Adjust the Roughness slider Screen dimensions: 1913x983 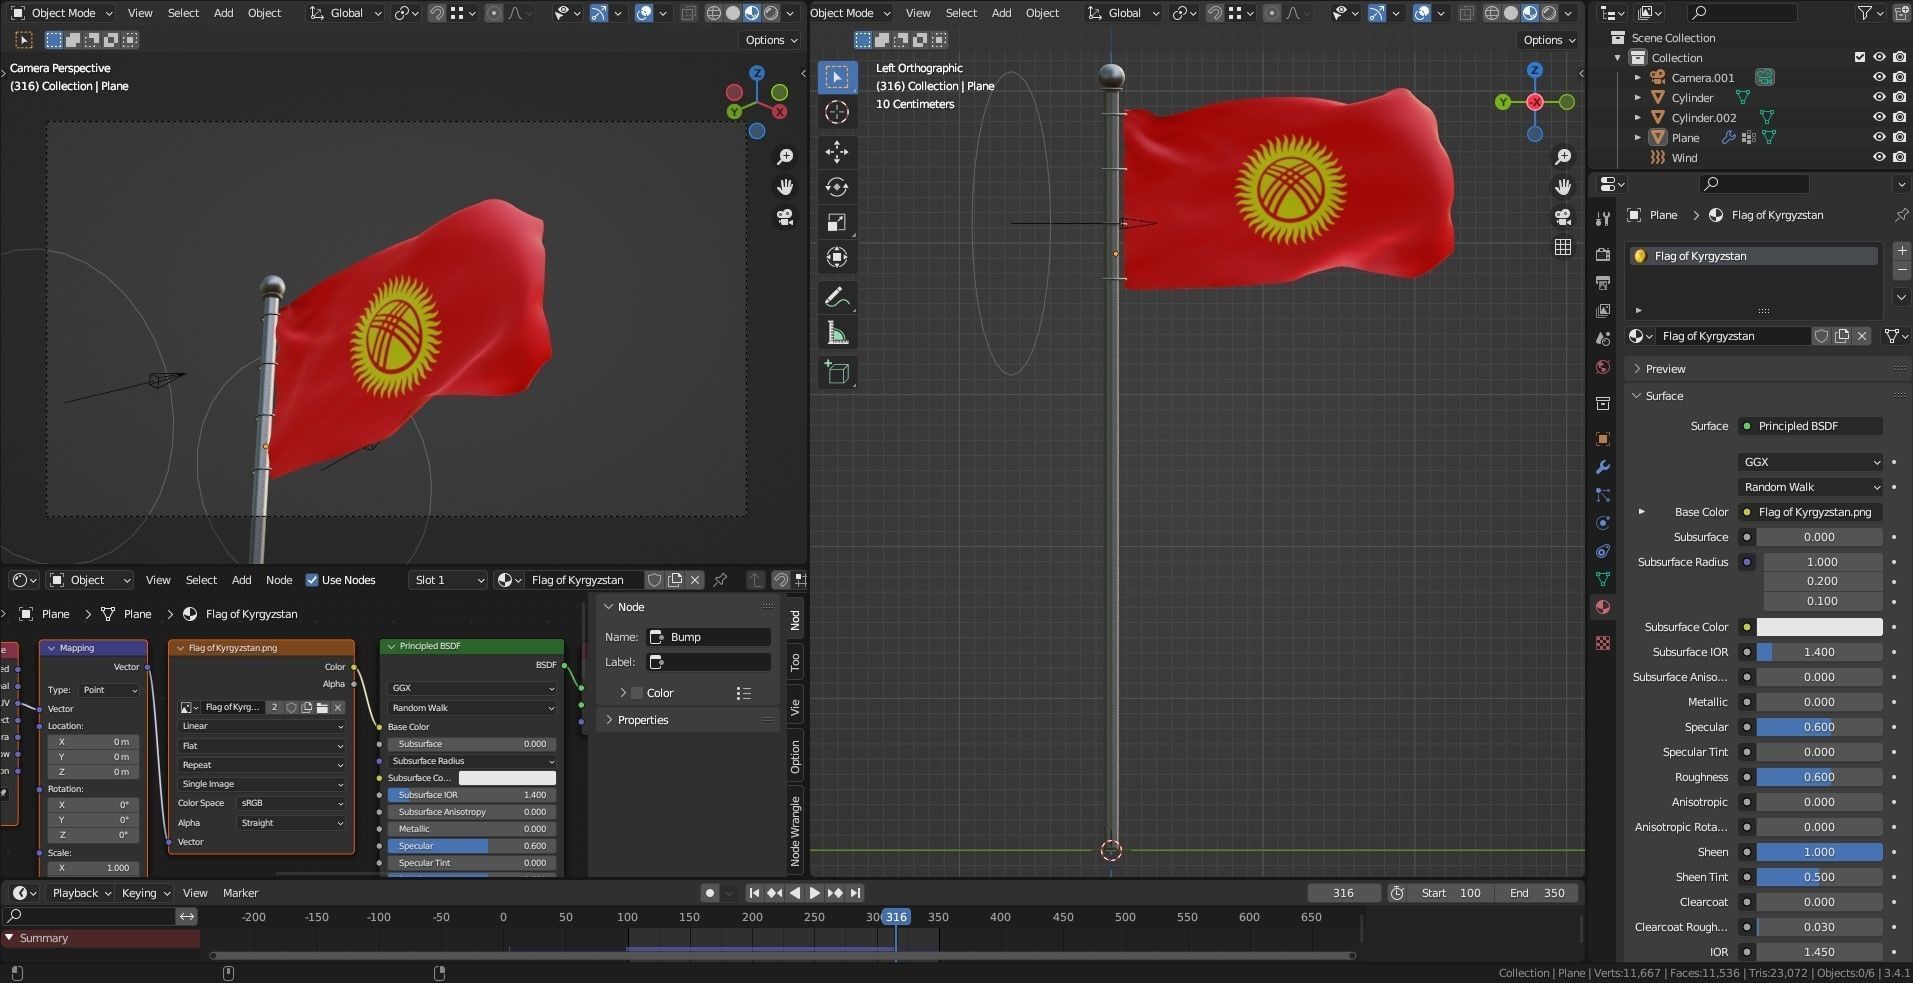(x=1819, y=777)
